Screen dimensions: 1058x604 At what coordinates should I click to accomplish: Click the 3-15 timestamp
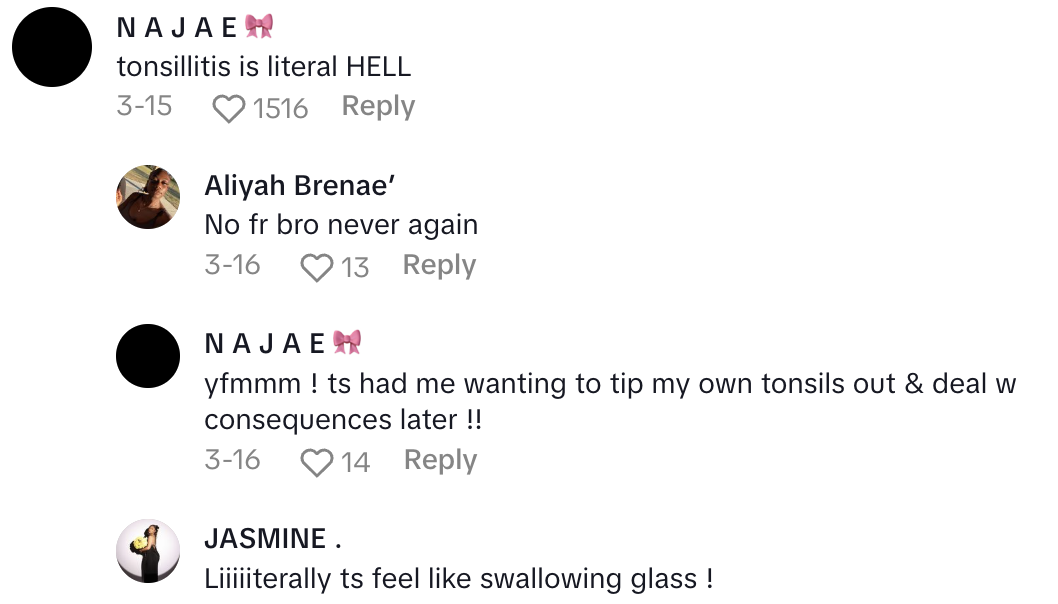point(144,106)
